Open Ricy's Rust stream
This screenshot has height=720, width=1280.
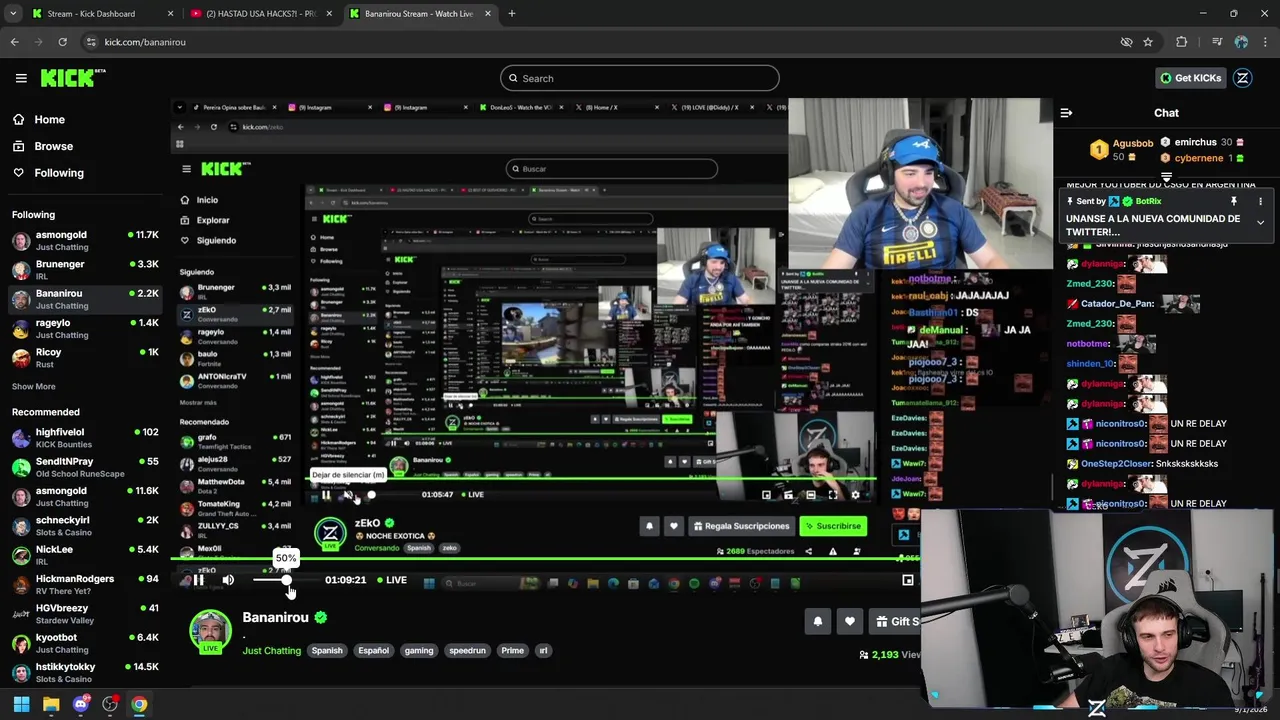click(84, 358)
